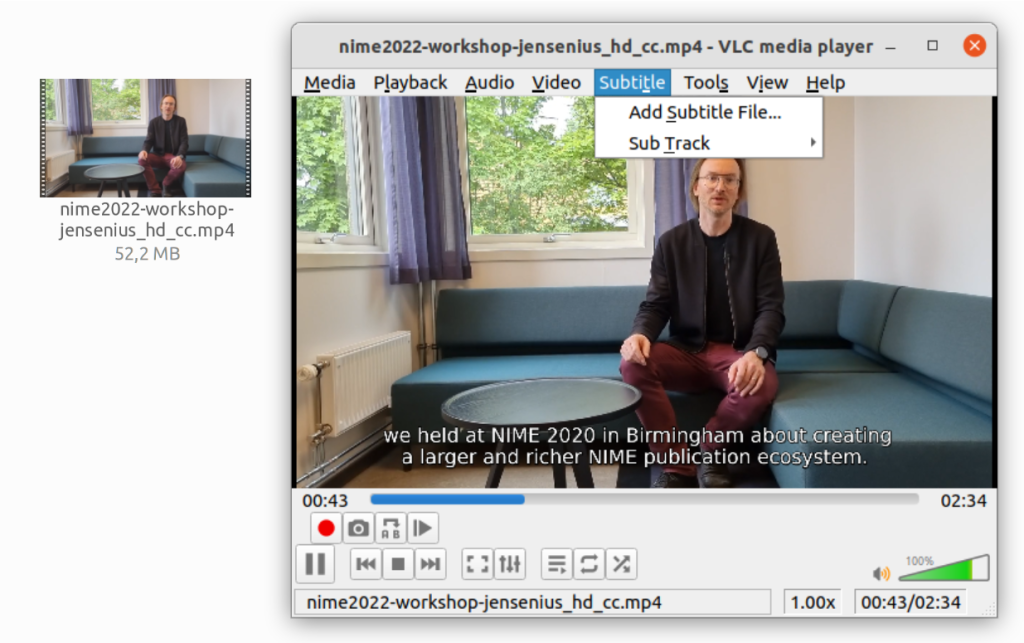Click the status bar file name text
This screenshot has width=1024, height=643.
click(484, 602)
